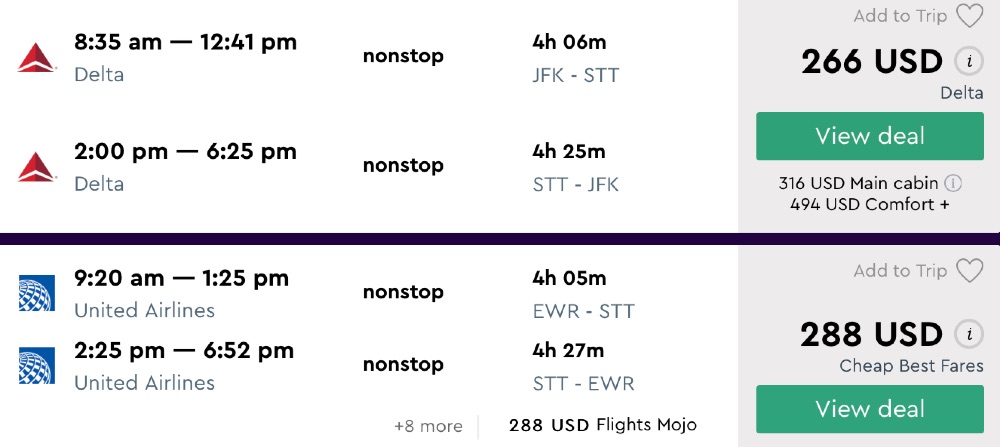The image size is (1000, 447).
Task: Click info icon beside 316 USD Main cabin
Action: 954,183
